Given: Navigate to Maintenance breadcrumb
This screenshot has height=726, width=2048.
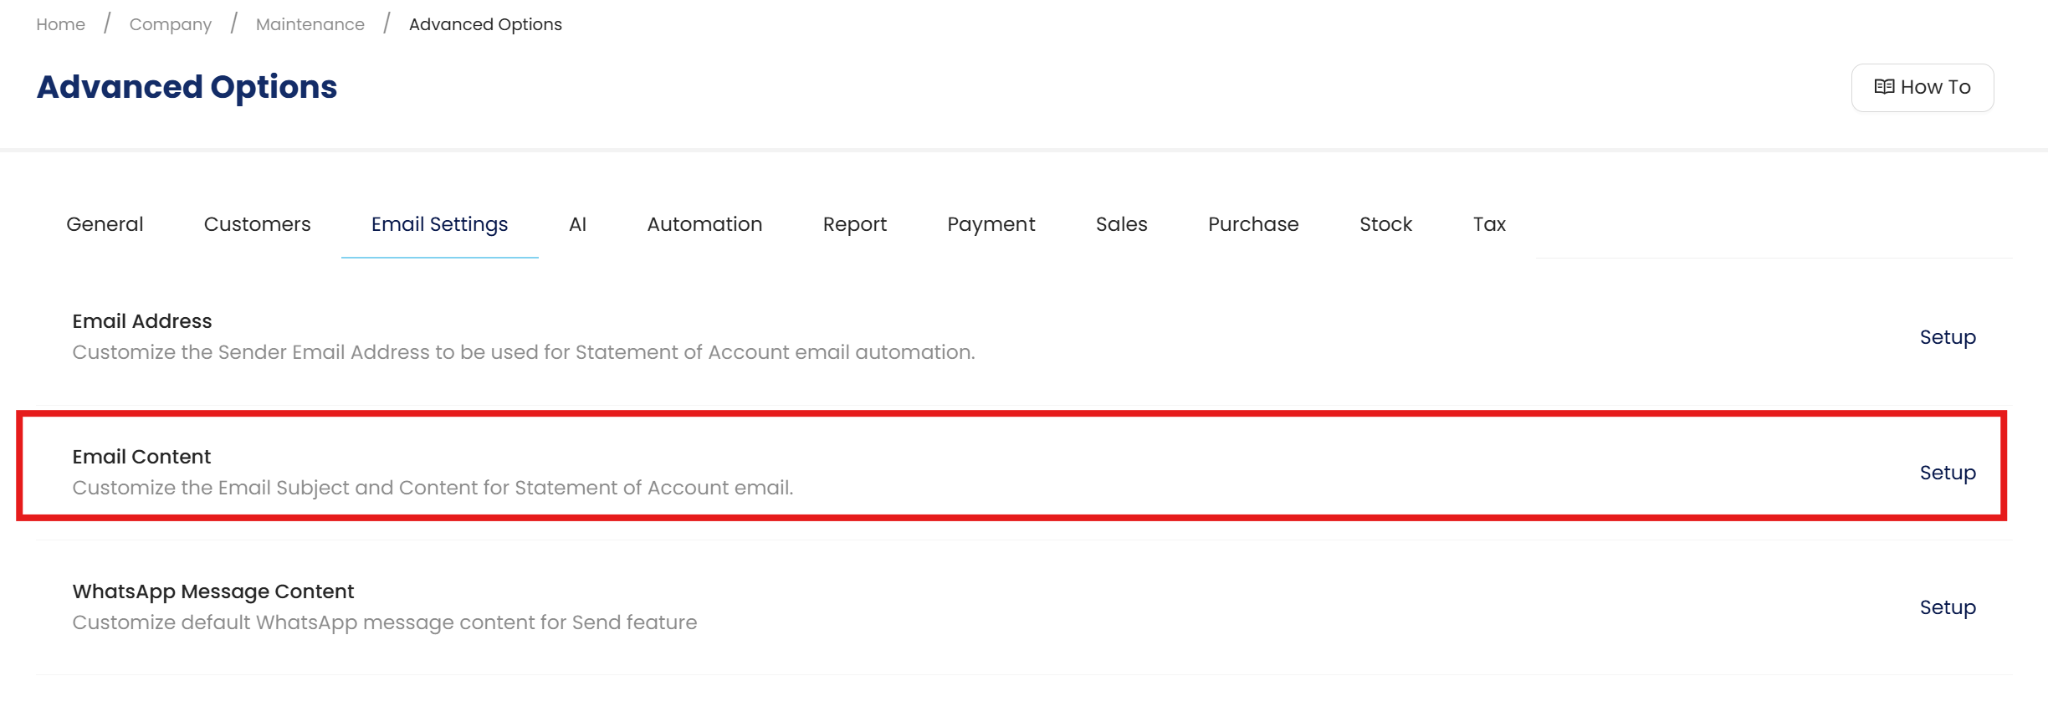Looking at the screenshot, I should [310, 24].
